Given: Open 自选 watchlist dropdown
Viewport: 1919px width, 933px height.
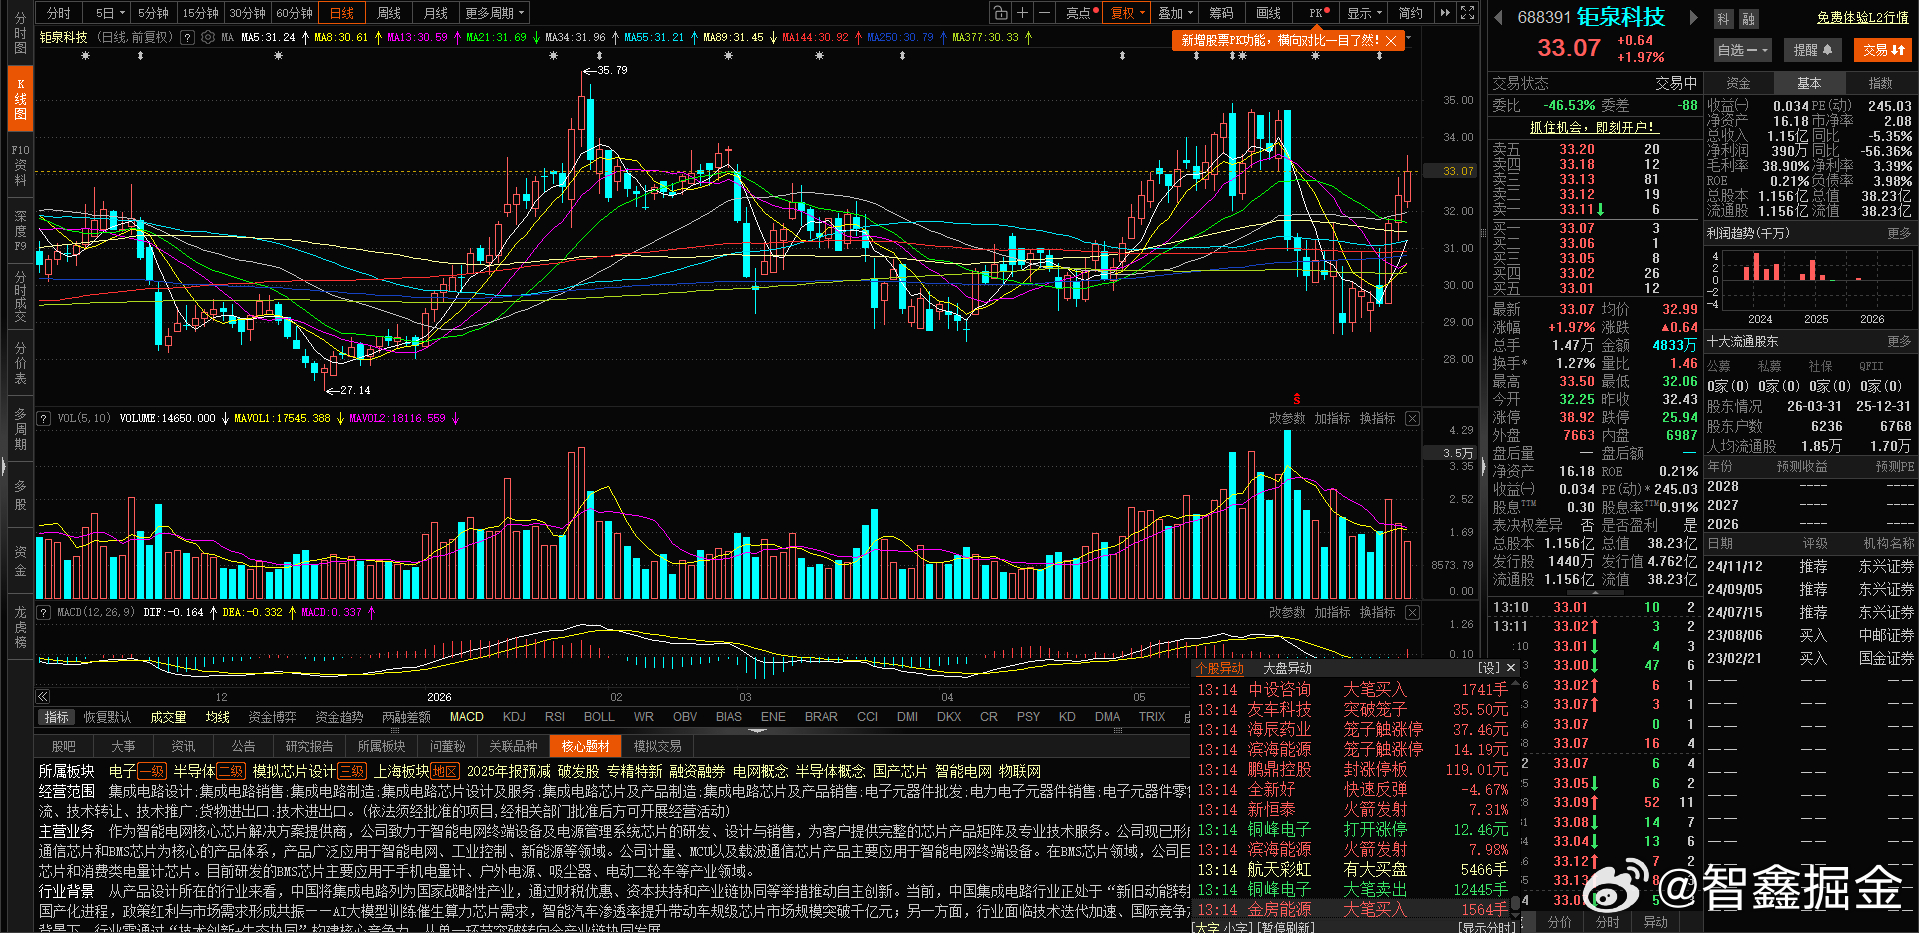Looking at the screenshot, I should click(1743, 50).
